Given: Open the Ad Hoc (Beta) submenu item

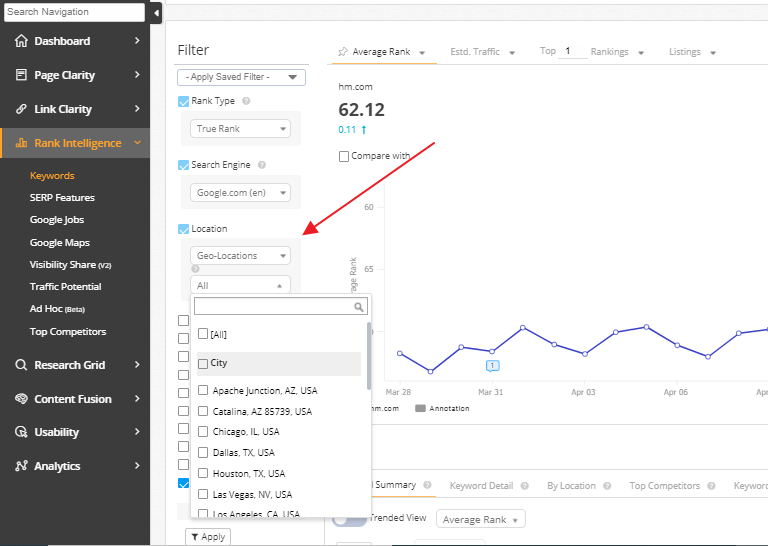Looking at the screenshot, I should 57,309.
